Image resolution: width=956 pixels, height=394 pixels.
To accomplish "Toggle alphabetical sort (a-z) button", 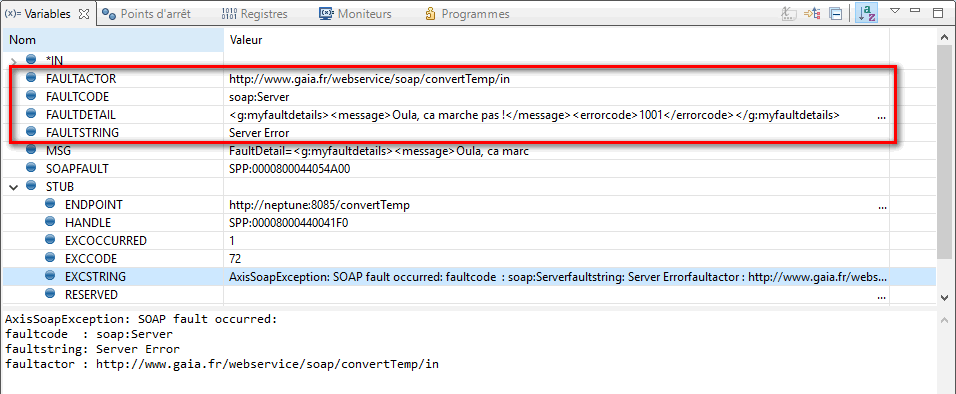I will click(x=866, y=13).
